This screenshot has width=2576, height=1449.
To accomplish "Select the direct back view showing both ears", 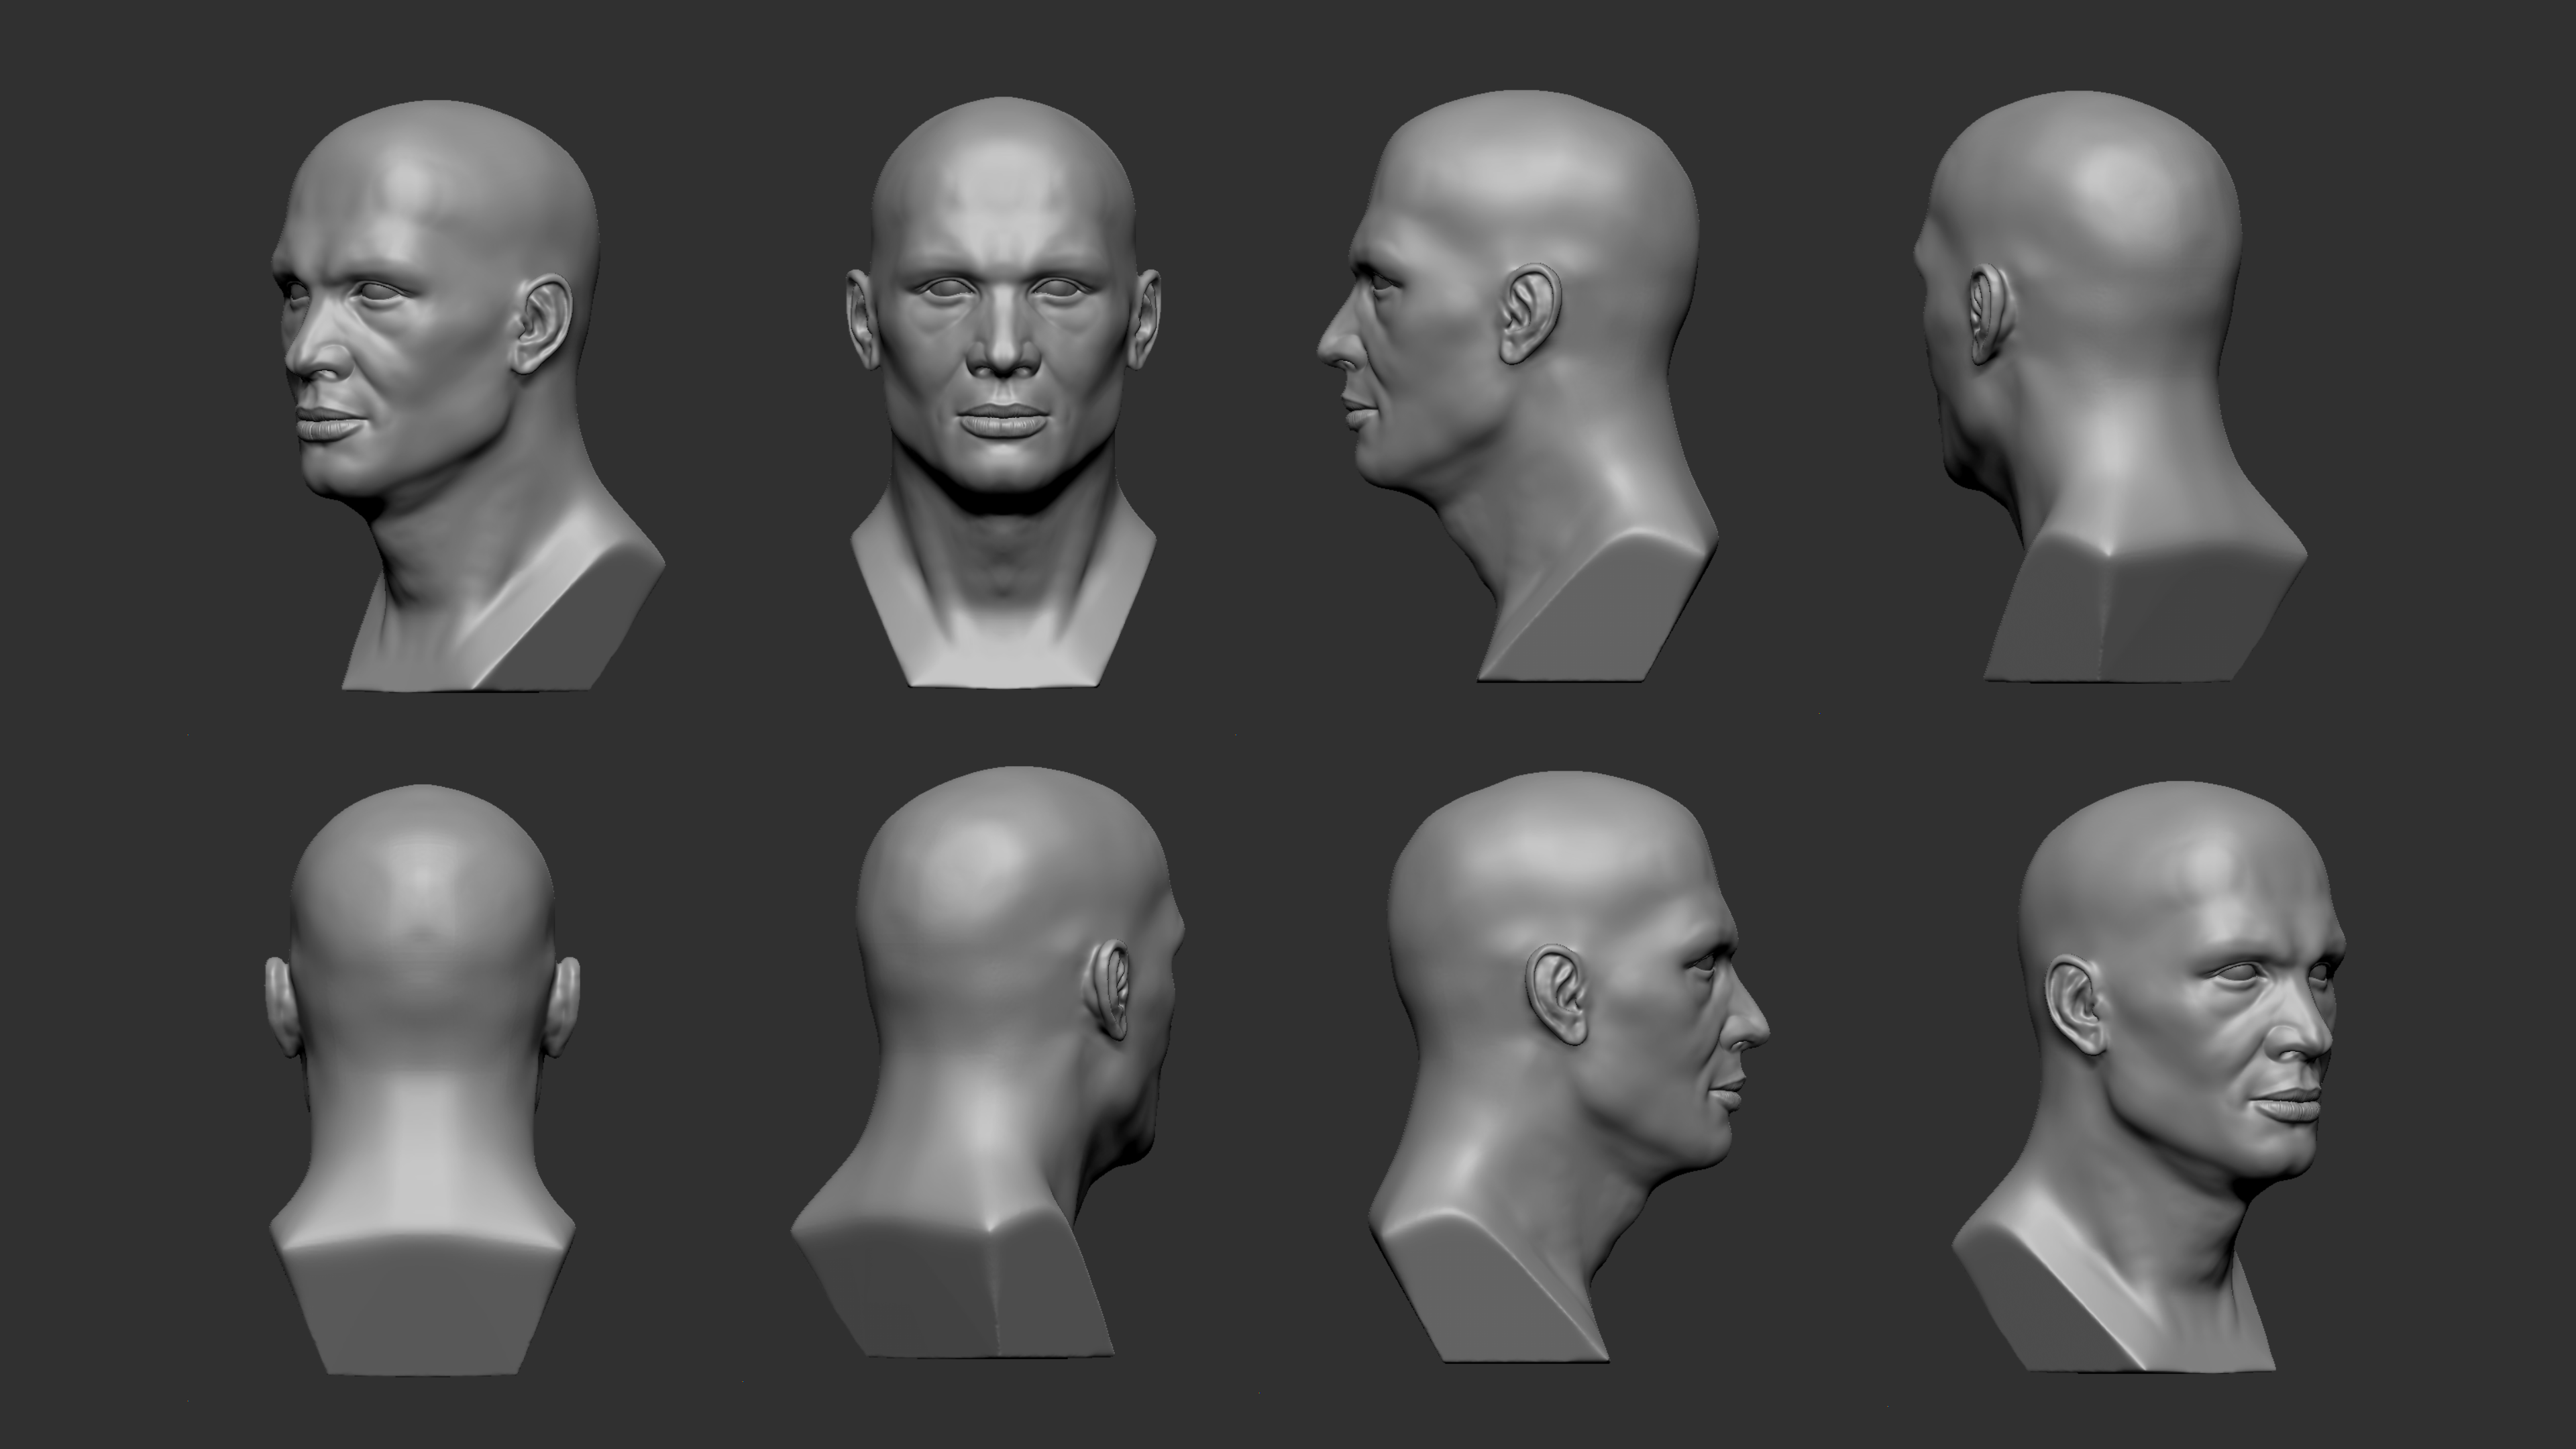I will pyautogui.click(x=422, y=1080).
